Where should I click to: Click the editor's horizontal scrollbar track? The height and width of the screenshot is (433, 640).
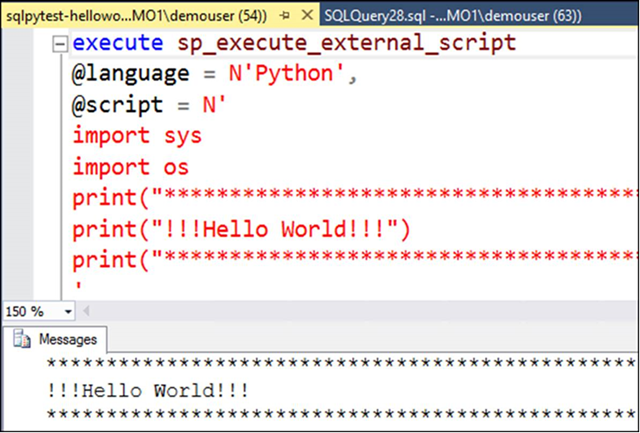click(x=350, y=311)
